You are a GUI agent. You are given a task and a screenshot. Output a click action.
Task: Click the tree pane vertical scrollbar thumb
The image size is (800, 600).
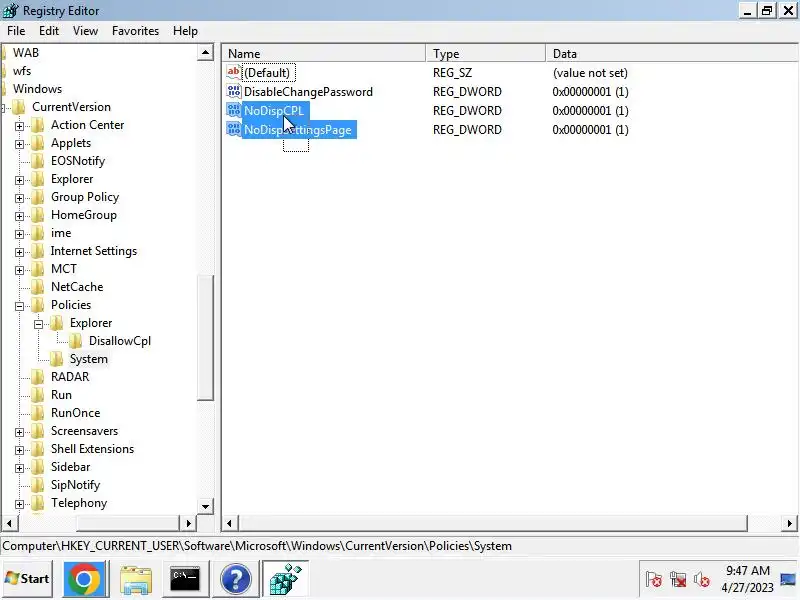[x=205, y=338]
